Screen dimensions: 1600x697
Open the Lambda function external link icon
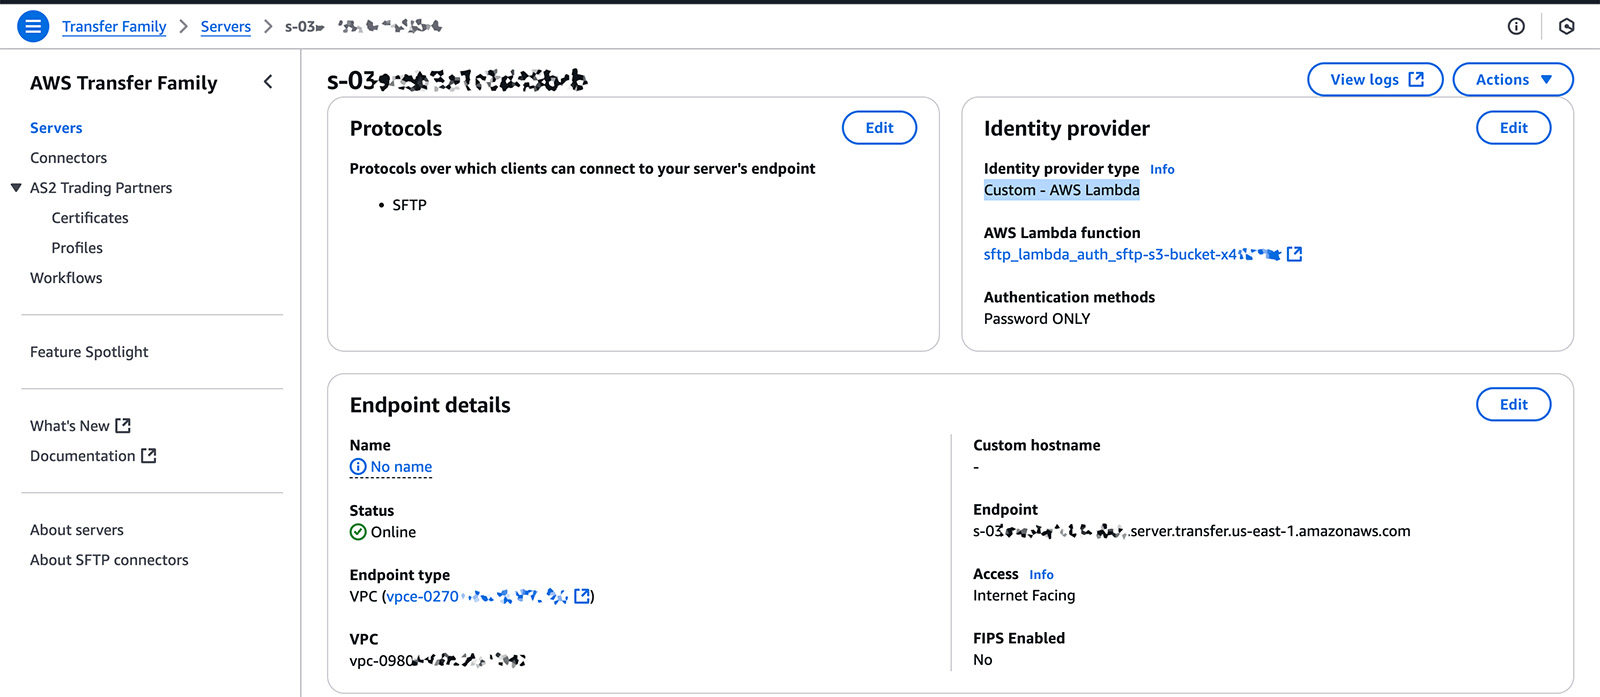[x=1294, y=254]
